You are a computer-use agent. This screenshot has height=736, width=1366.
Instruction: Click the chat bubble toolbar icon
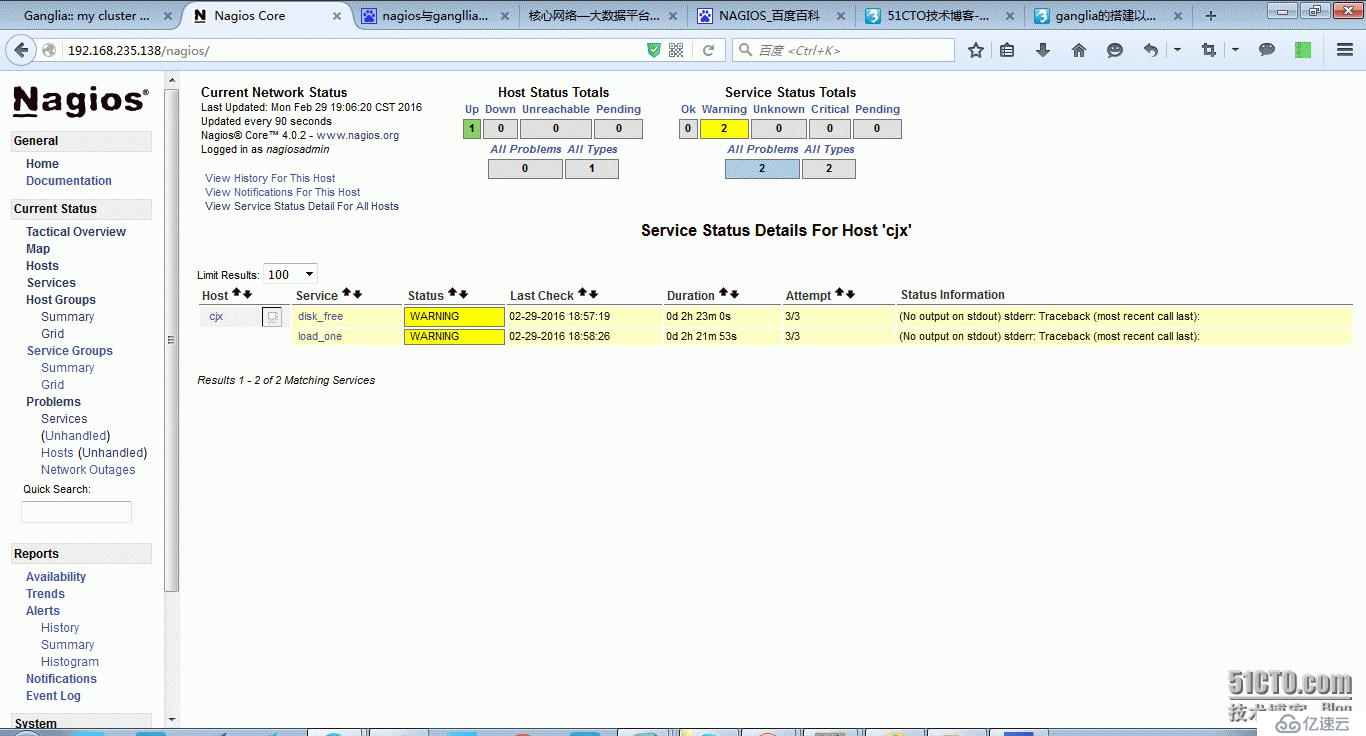click(1267, 50)
